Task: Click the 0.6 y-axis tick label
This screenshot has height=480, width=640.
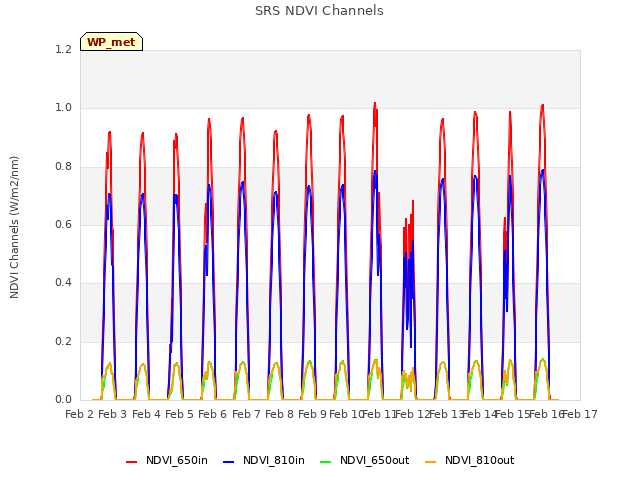Action: point(63,224)
